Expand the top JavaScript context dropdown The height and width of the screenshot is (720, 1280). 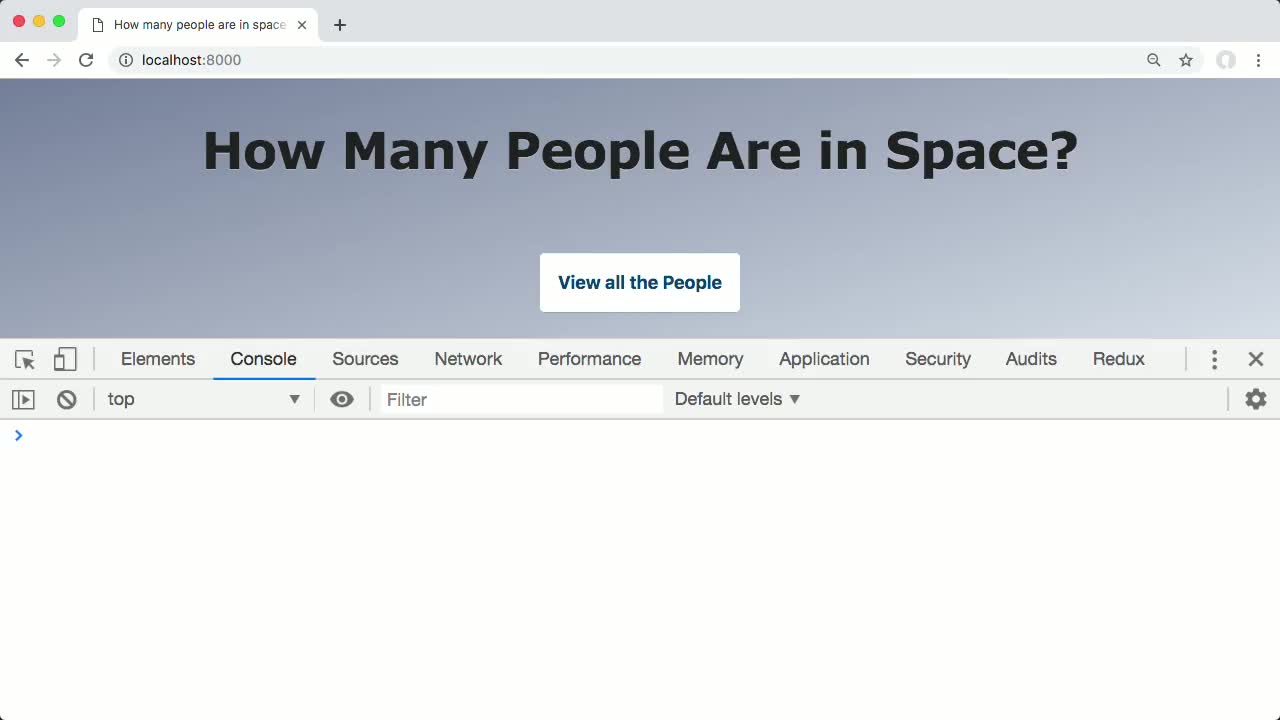204,399
